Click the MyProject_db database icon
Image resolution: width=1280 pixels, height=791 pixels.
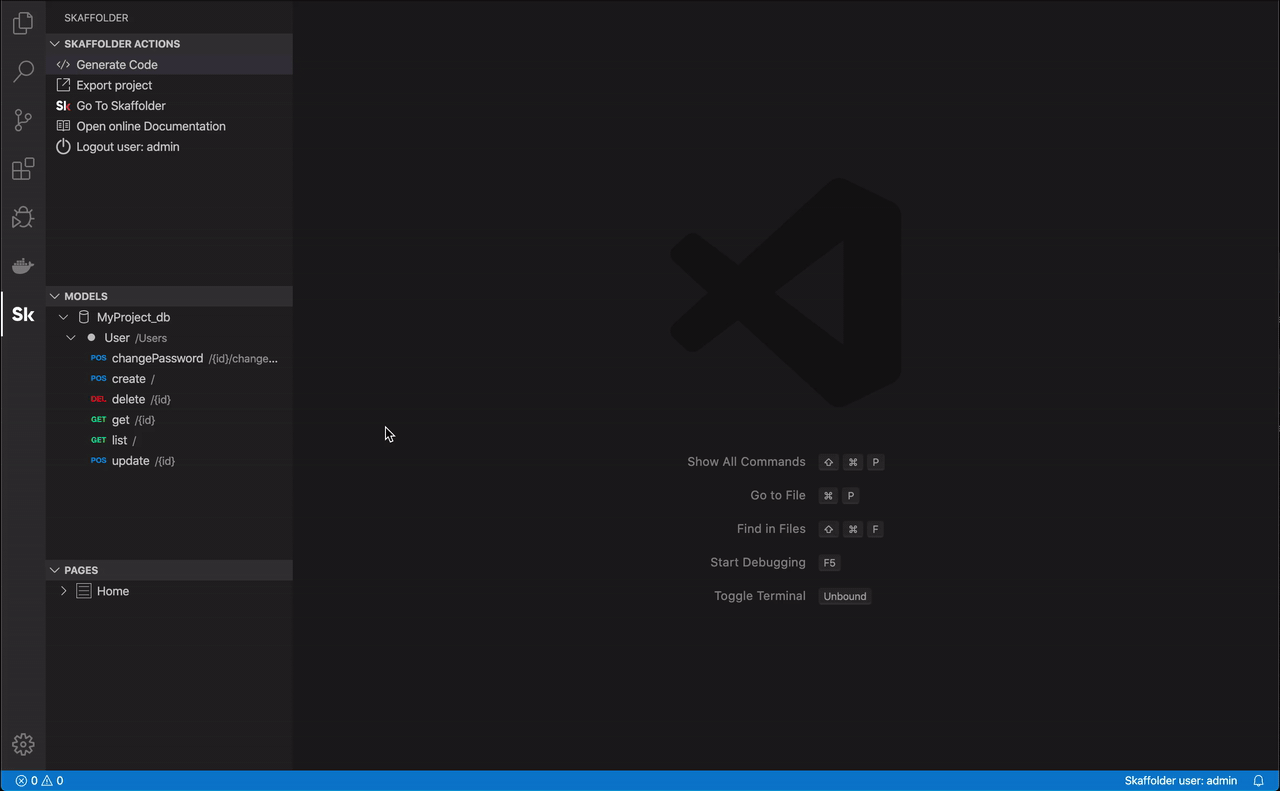[84, 317]
